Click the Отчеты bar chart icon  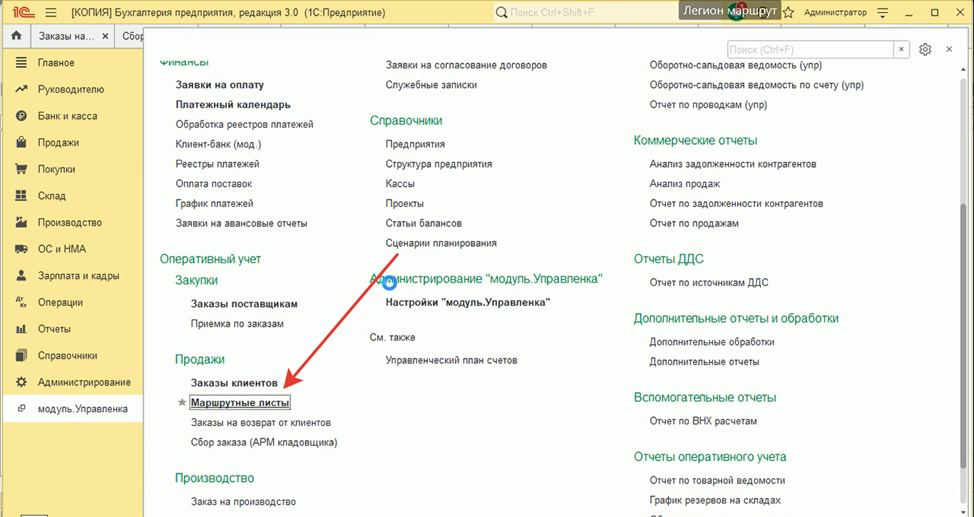21,329
